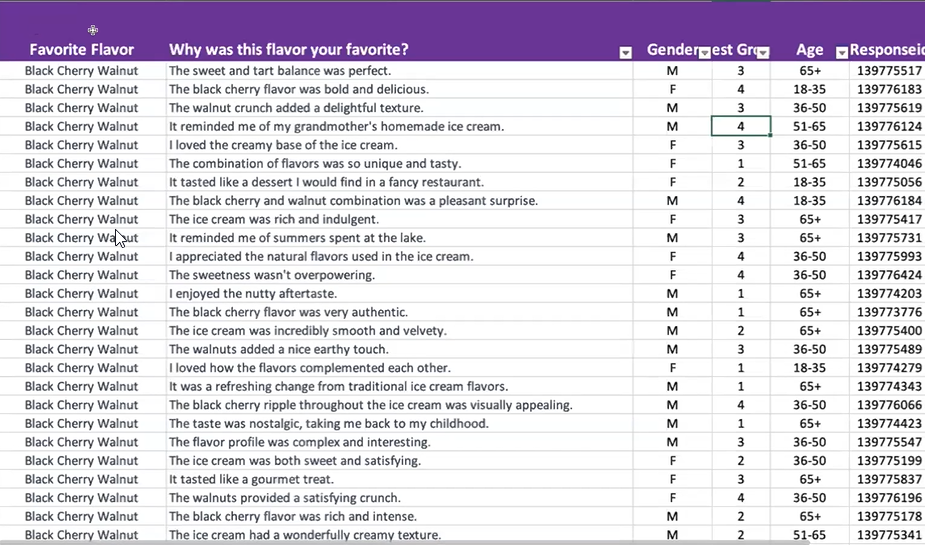
Task: Select the 'incredibly smooth and velvety' cell
Action: point(399,331)
